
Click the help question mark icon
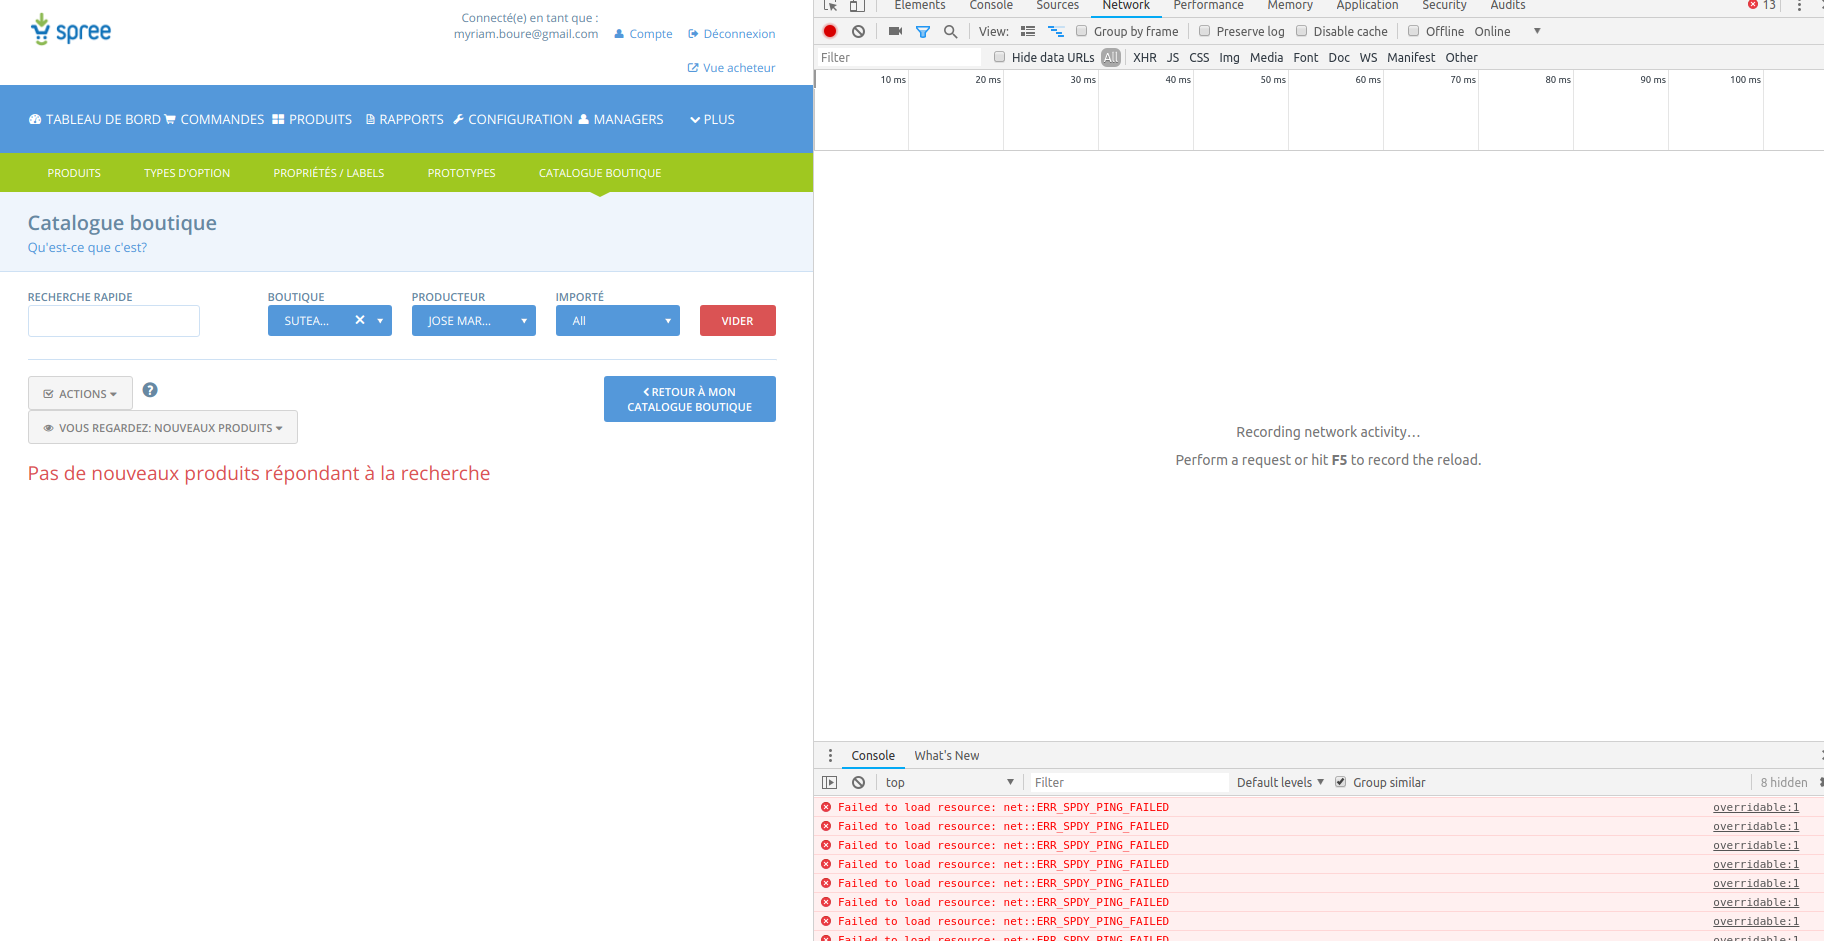click(x=150, y=390)
